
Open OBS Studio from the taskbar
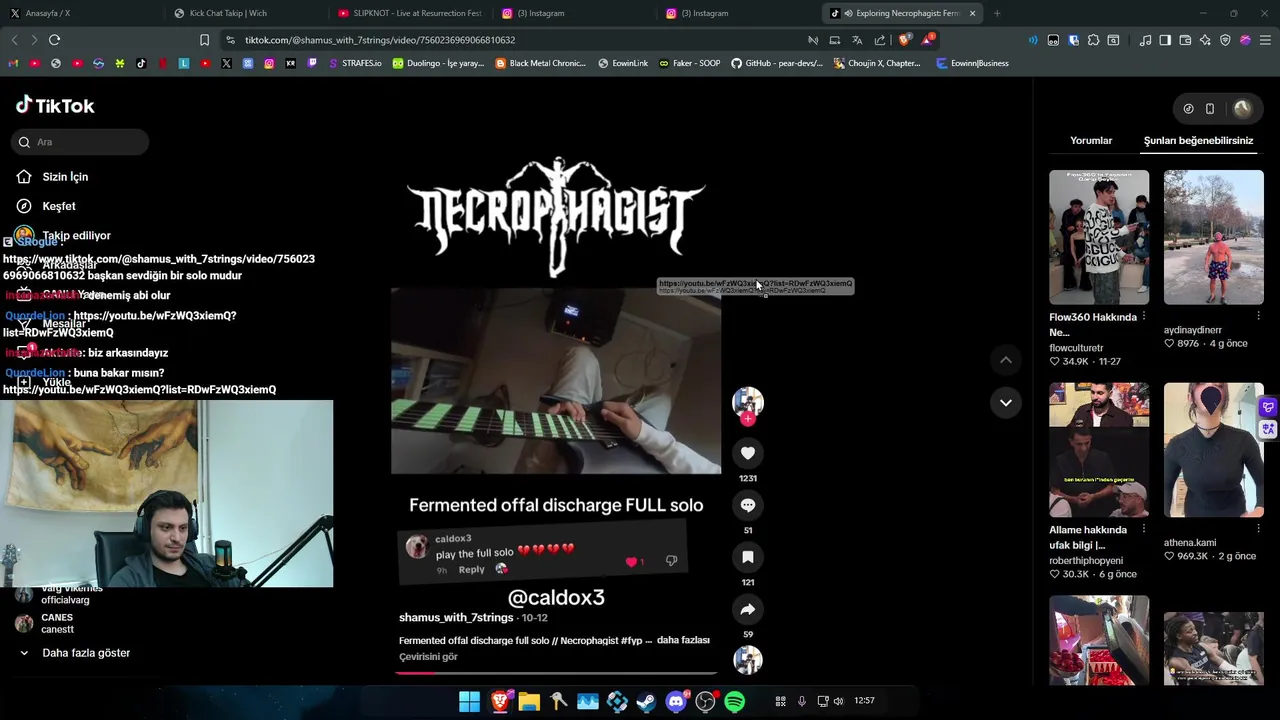[x=705, y=702]
